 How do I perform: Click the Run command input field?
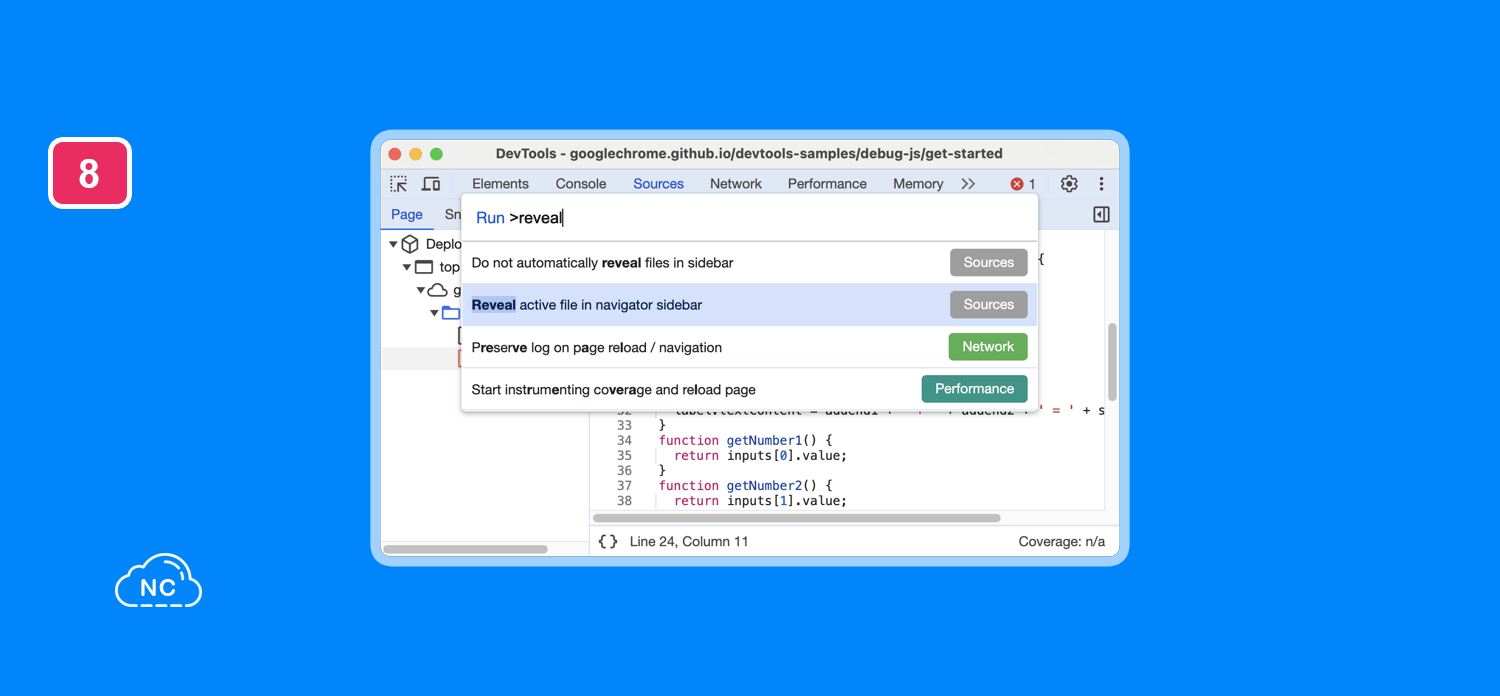(749, 218)
